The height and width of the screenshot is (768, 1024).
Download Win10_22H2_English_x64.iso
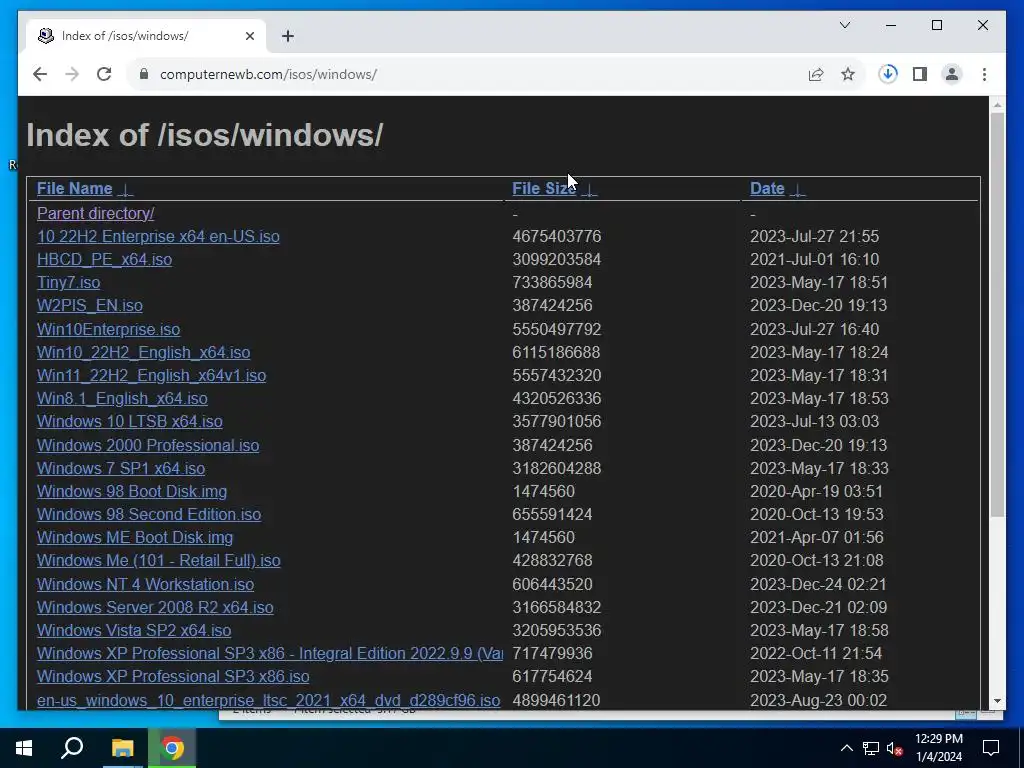(143, 353)
